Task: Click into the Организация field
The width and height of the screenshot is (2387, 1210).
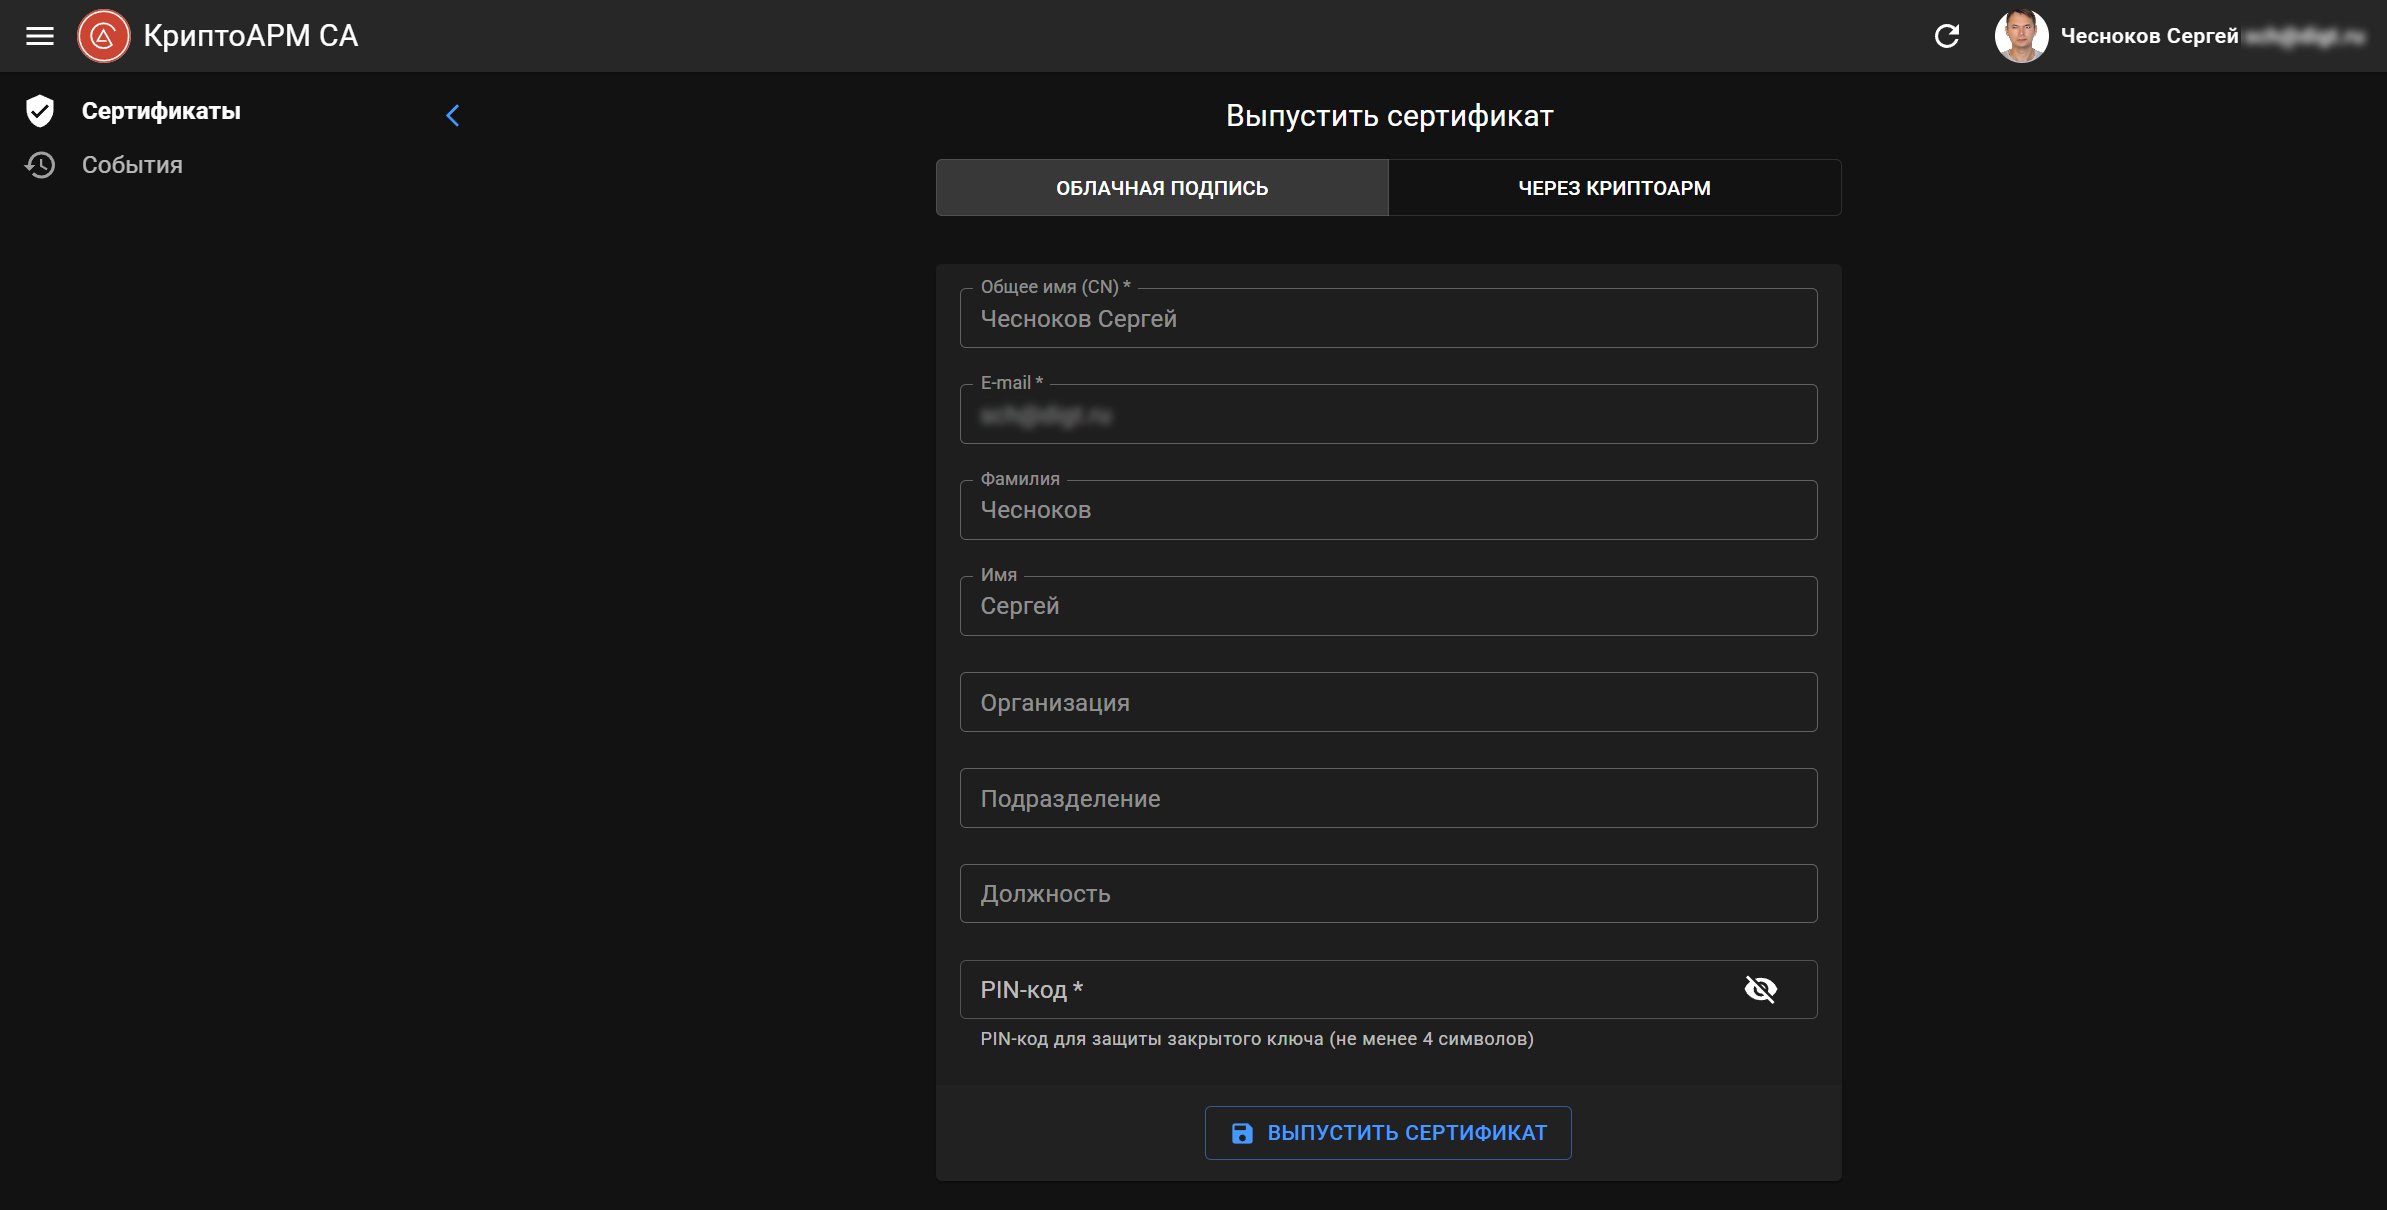Action: pos(1388,702)
